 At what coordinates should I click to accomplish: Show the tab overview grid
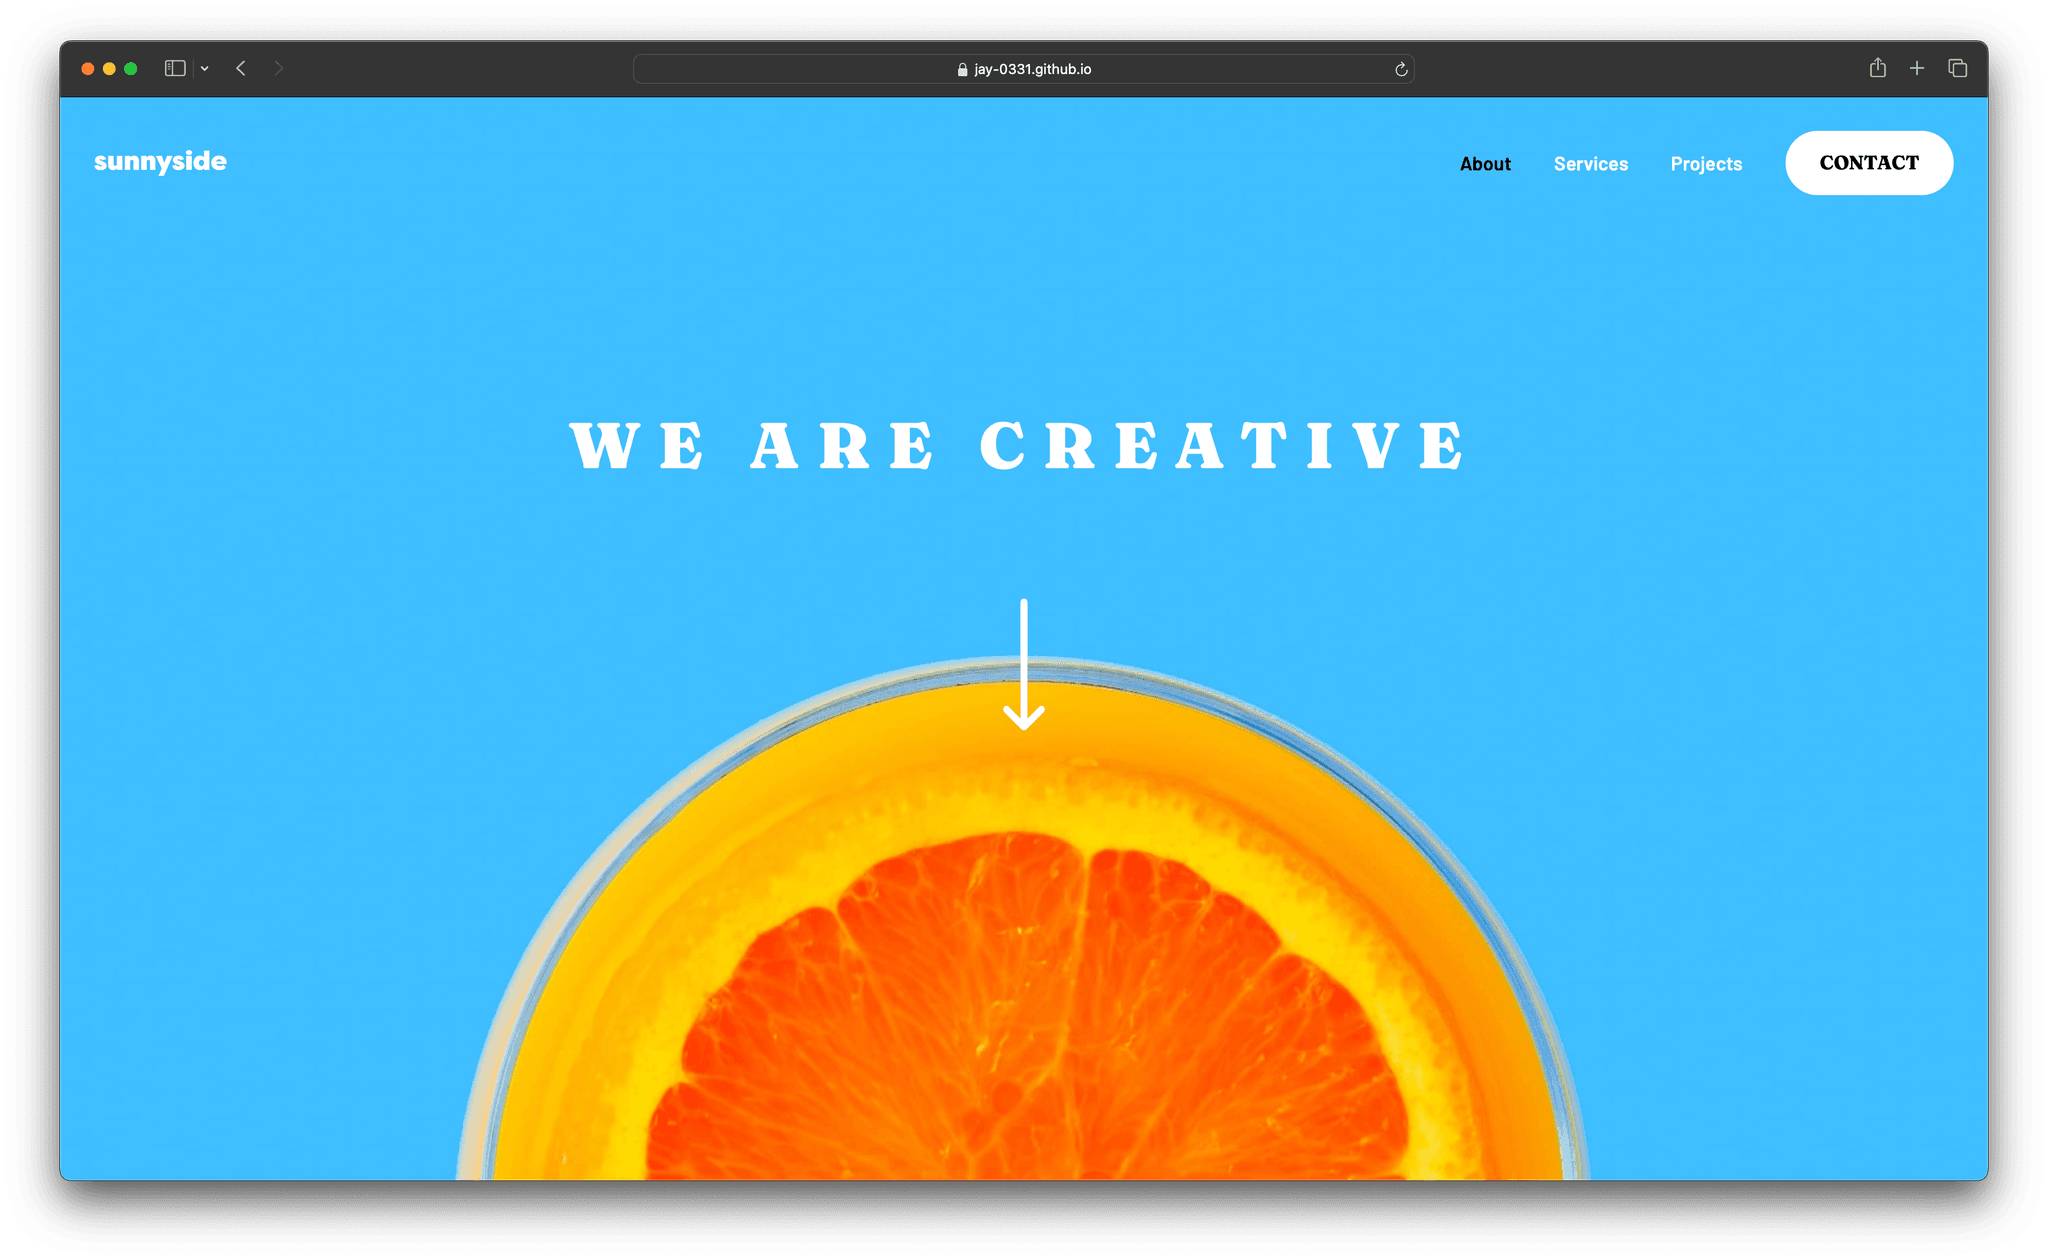(1957, 68)
